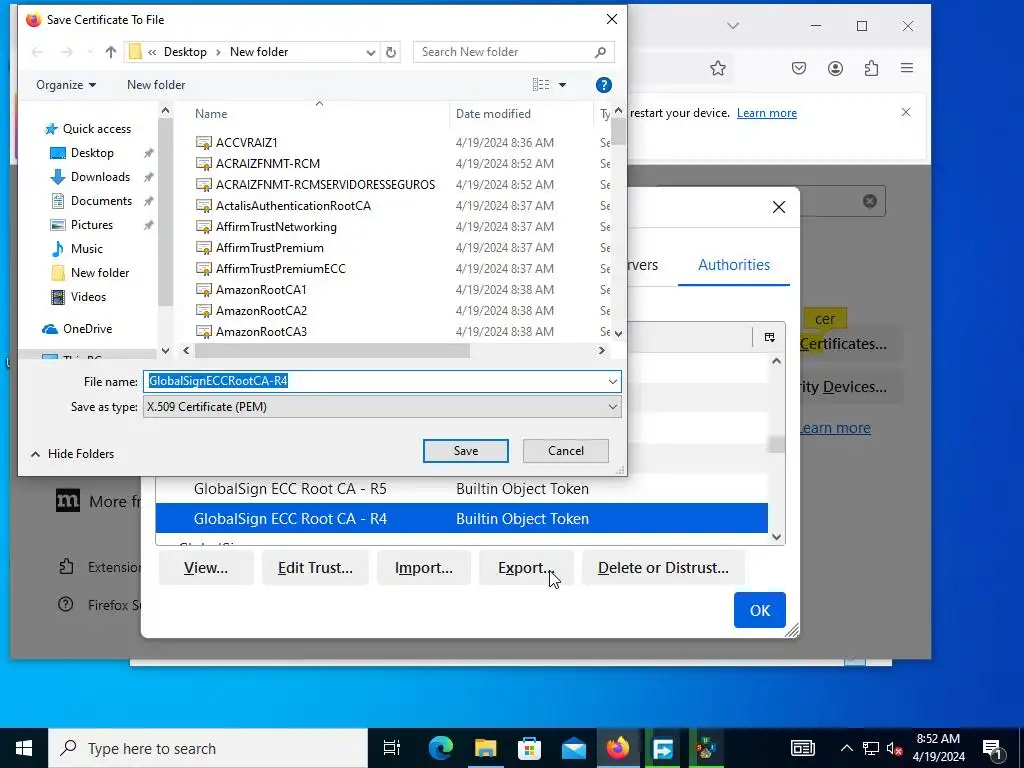This screenshot has height=768, width=1024.
Task: Follow Learn more link in notification bar
Action: 767,113
